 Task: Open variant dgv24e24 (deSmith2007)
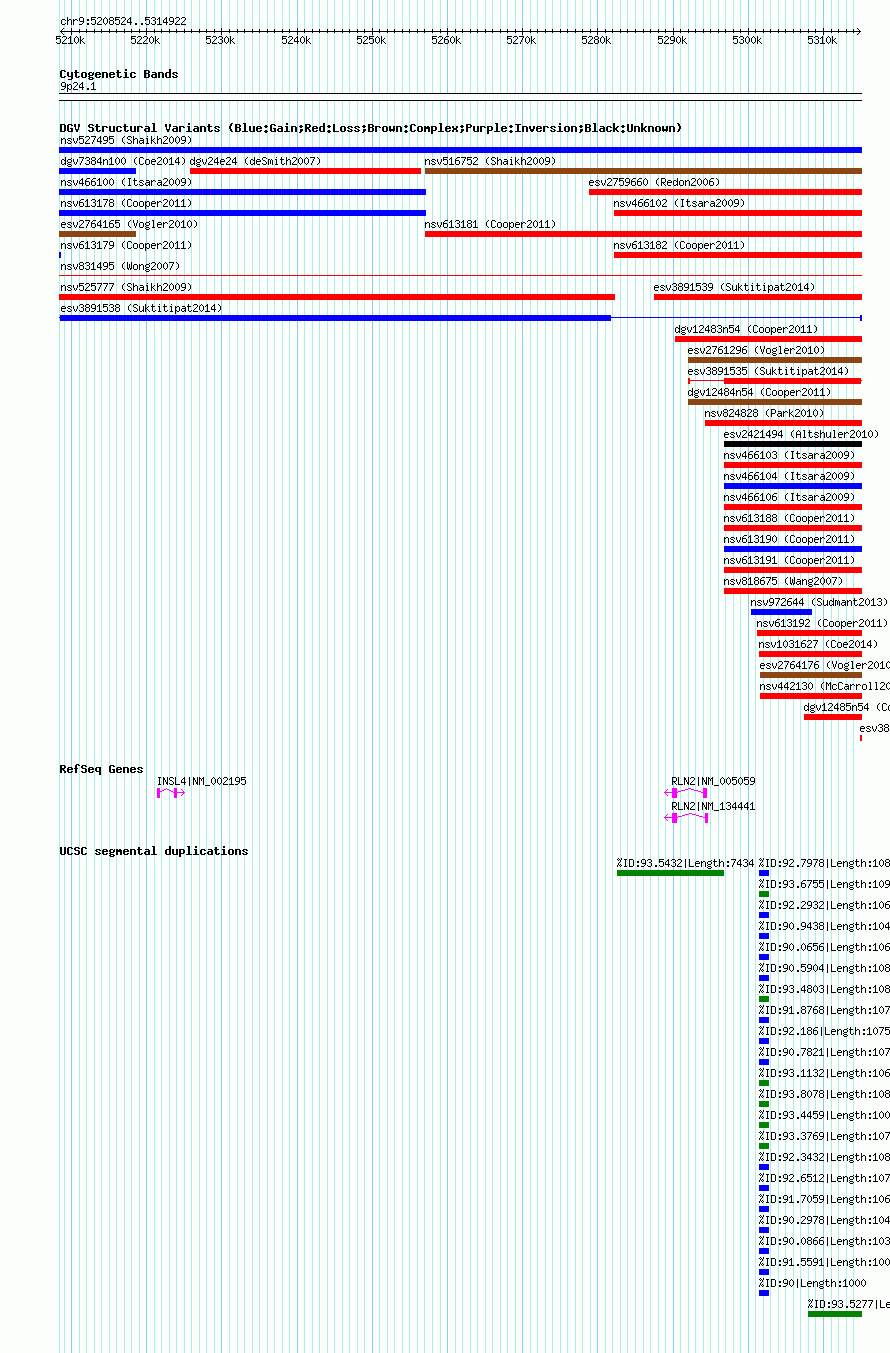[x=255, y=161]
